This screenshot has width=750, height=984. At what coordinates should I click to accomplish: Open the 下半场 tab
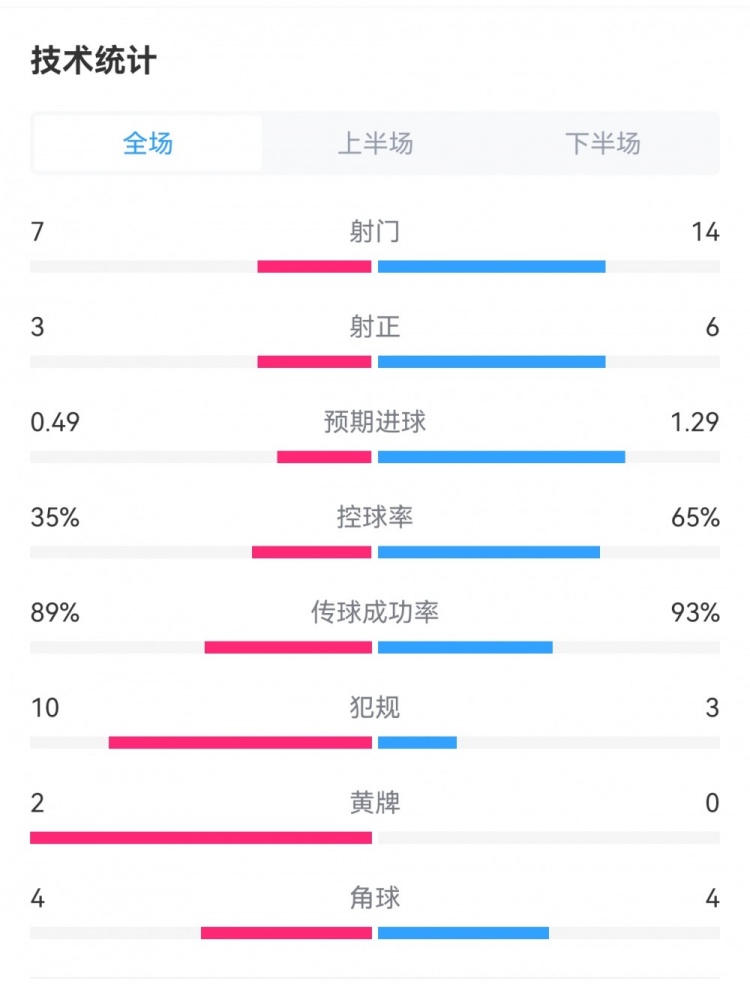[602, 143]
